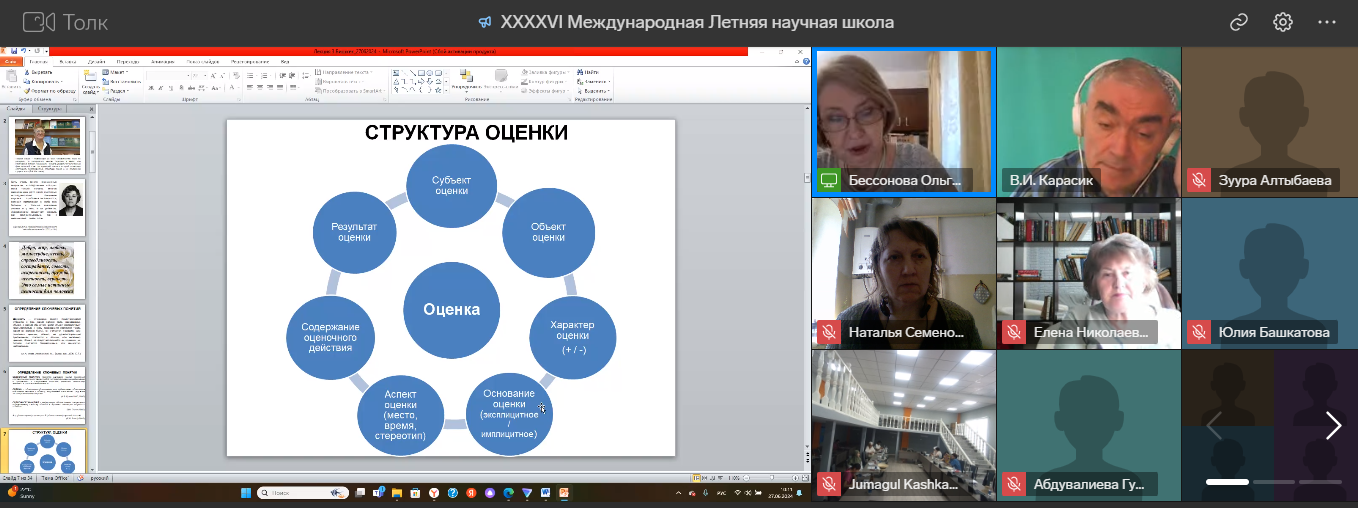
Task: Click the muted mic icon on Зуура Алтыбаева
Action: point(1198,181)
